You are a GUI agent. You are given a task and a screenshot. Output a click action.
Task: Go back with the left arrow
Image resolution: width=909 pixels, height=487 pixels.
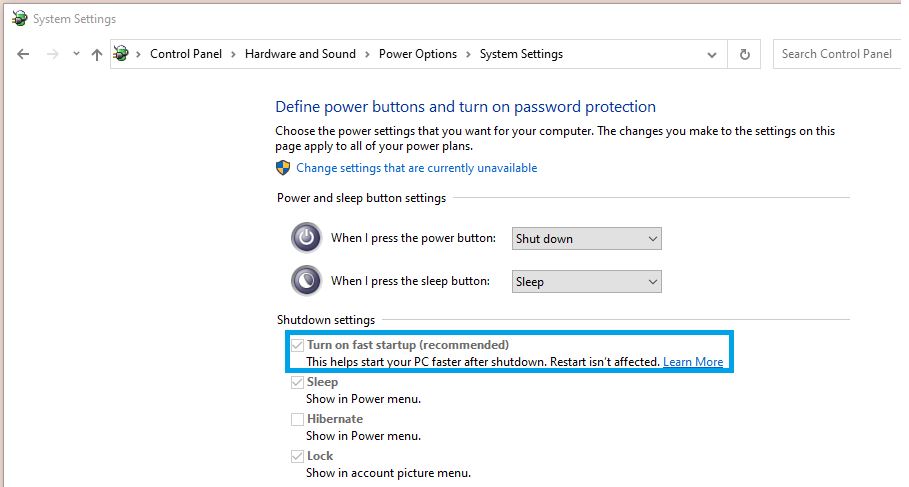pos(23,54)
